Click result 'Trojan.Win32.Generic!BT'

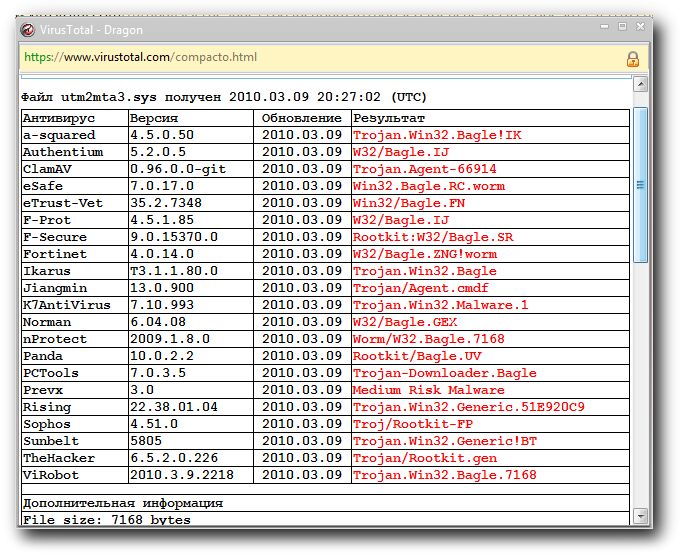[x=445, y=441]
